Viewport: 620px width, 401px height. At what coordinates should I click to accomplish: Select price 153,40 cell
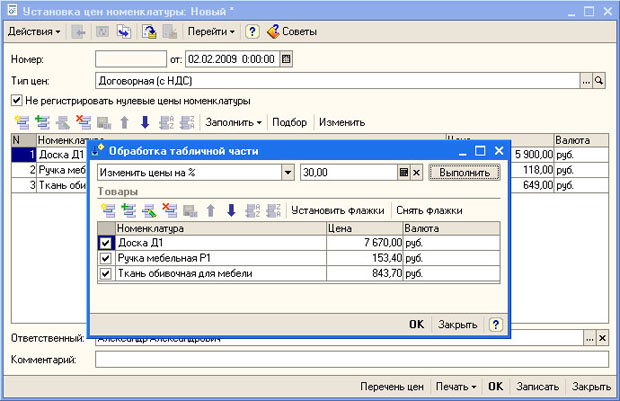[365, 258]
